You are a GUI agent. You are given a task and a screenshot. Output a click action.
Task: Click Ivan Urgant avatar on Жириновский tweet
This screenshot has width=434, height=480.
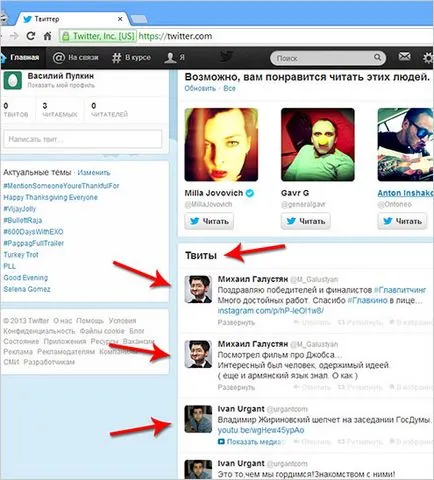(x=198, y=419)
